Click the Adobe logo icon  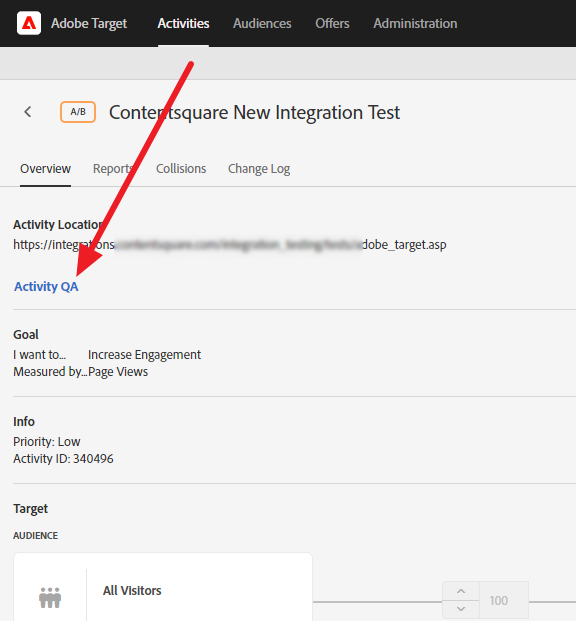29,23
